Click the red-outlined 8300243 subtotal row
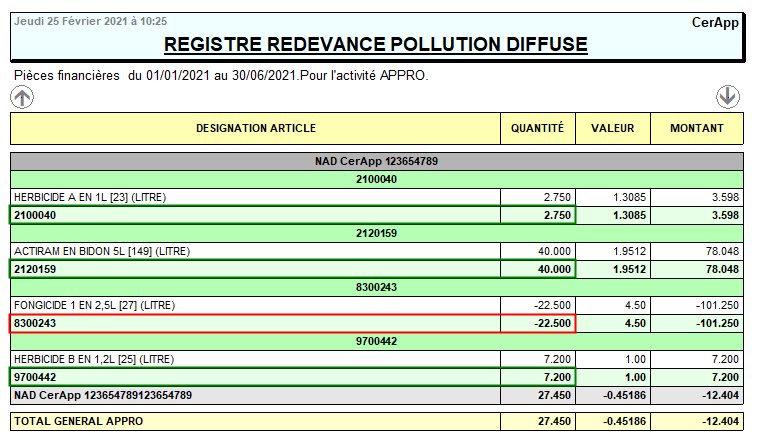Screen dimensions: 764x443 tap(292, 323)
